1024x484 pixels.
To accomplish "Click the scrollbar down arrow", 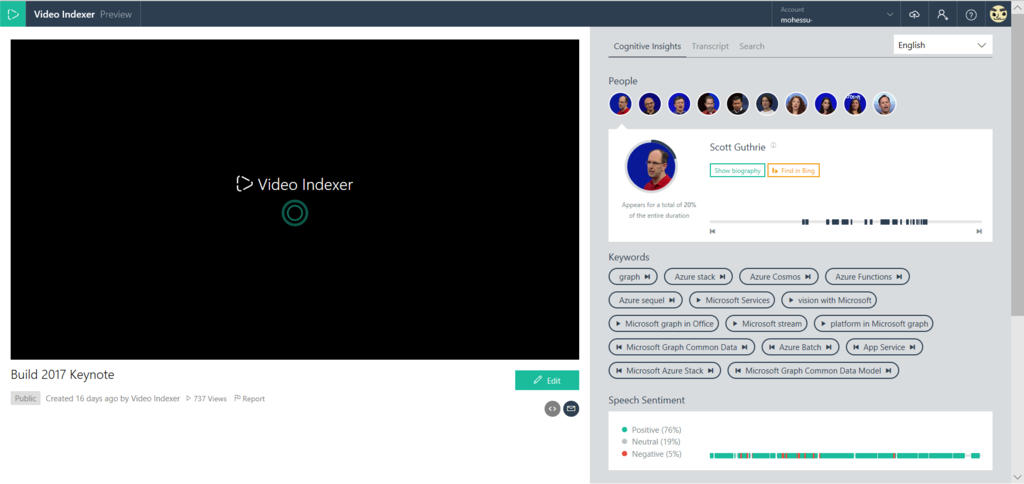I will pyautogui.click(x=1018, y=478).
